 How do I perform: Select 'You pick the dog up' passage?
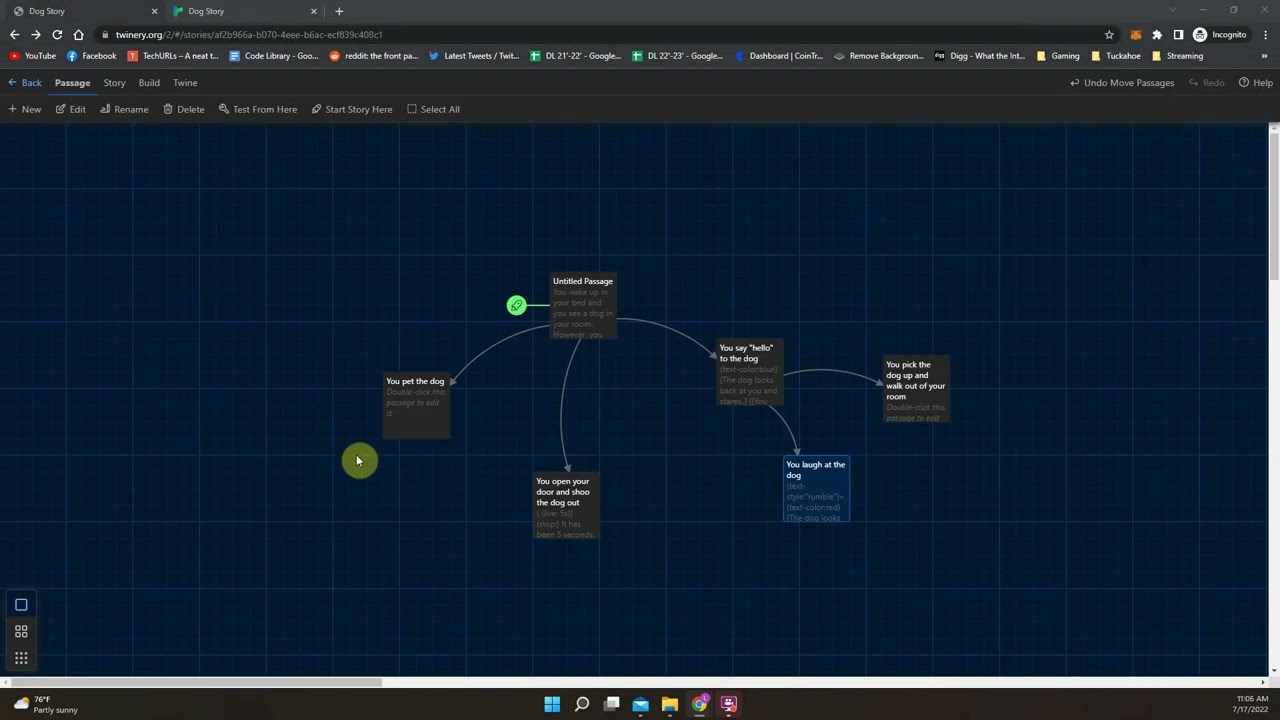[x=917, y=389]
